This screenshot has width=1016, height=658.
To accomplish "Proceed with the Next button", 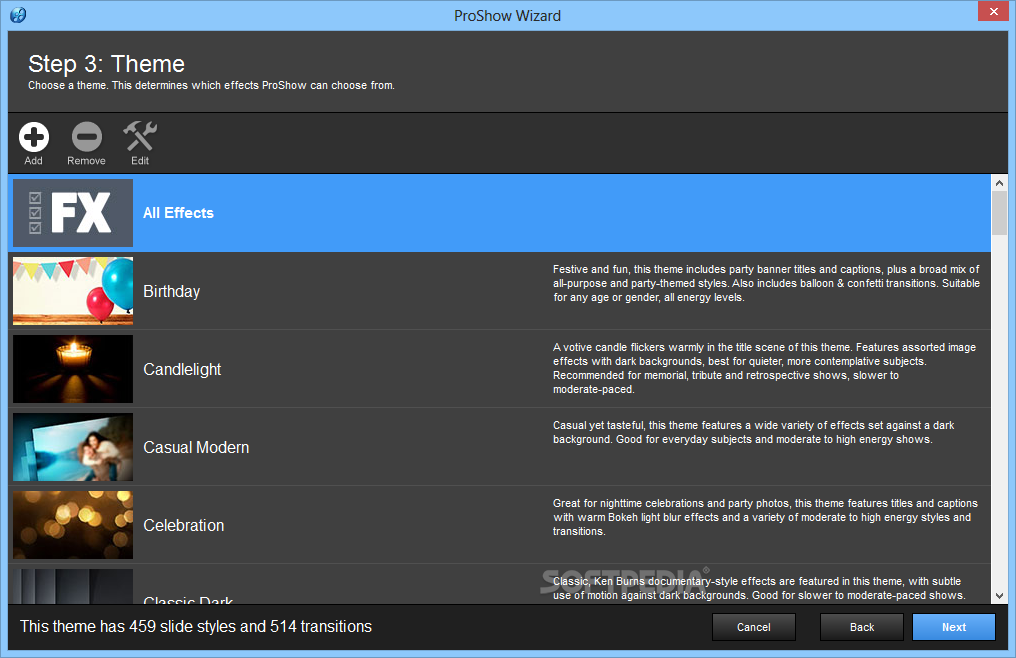I will [x=954, y=627].
